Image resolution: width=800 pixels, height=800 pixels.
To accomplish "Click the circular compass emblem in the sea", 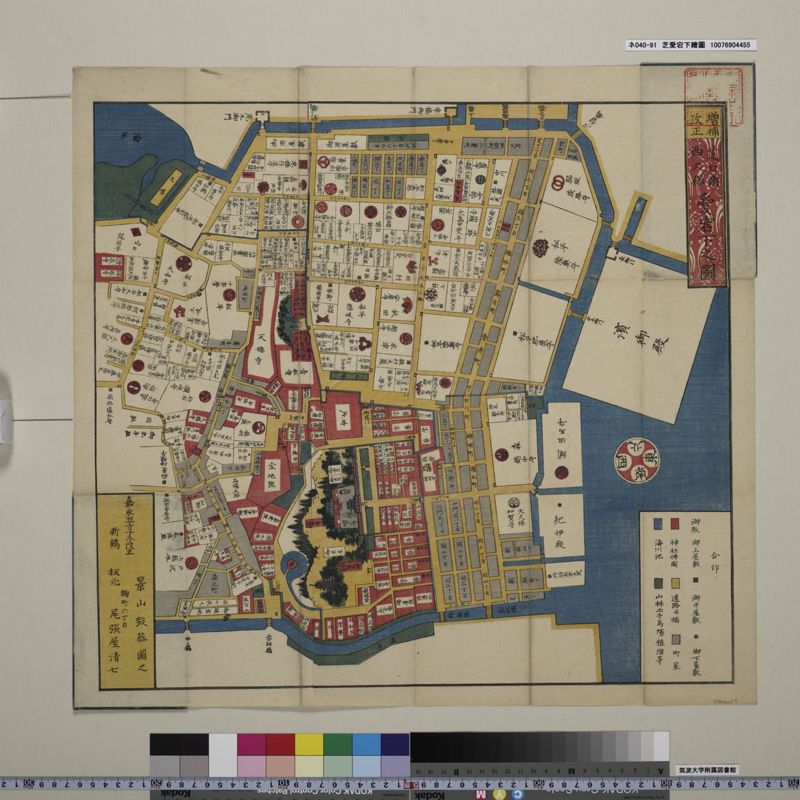I will (x=635, y=462).
